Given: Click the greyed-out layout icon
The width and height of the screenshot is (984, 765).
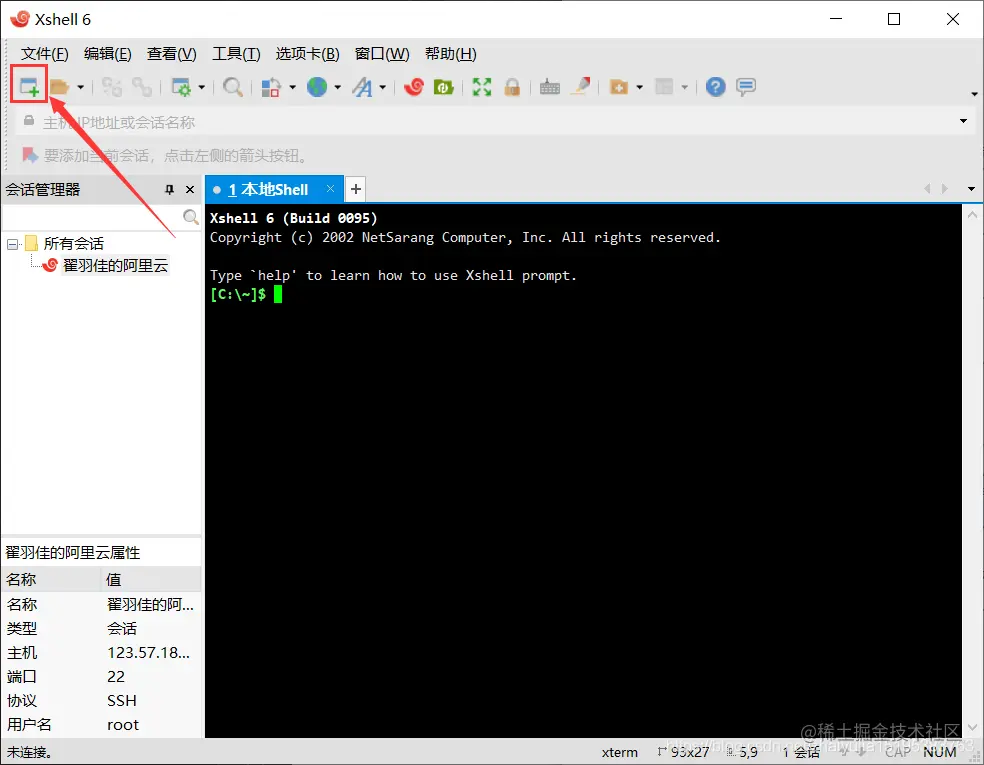Looking at the screenshot, I should pyautogui.click(x=664, y=87).
